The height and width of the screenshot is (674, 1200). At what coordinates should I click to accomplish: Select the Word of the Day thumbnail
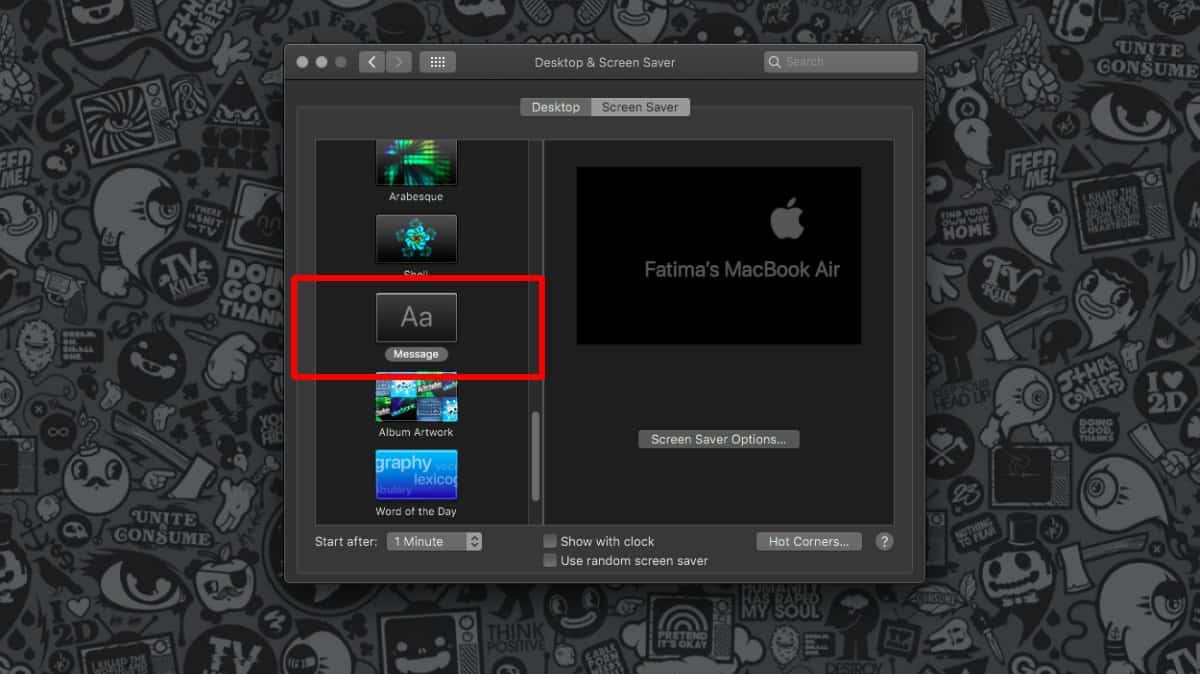coord(416,475)
